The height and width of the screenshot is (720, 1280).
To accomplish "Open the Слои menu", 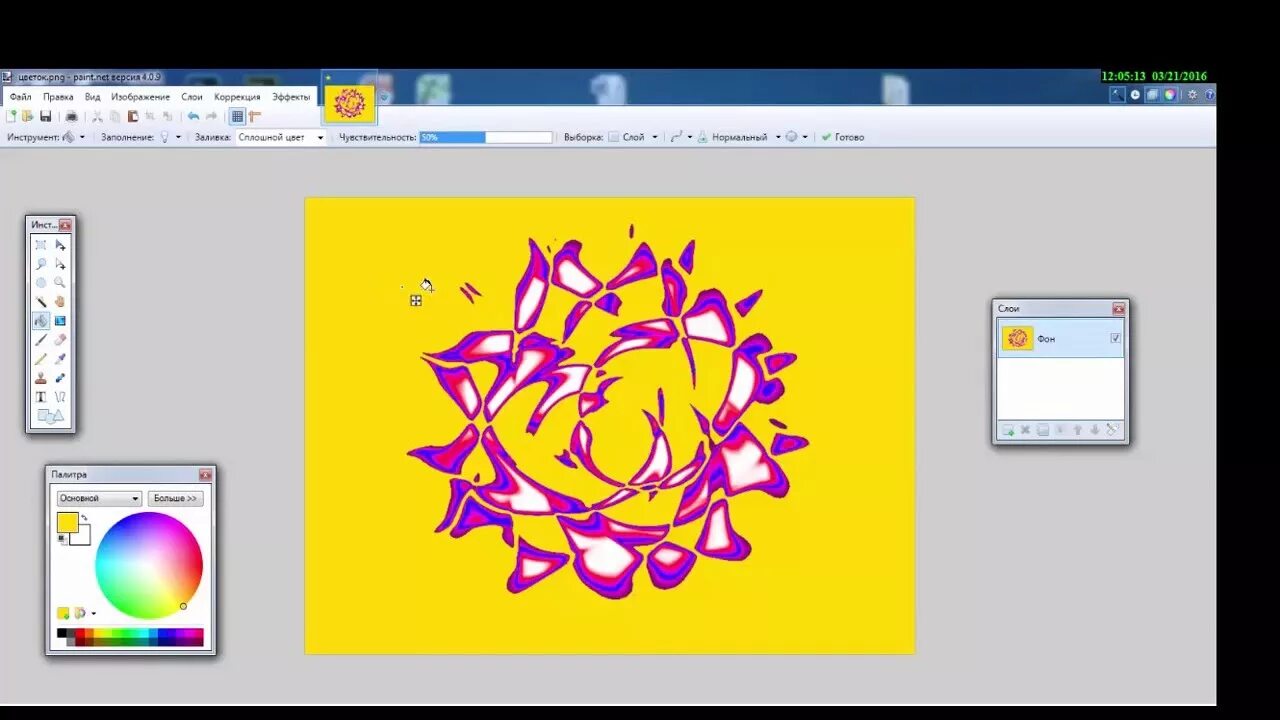I will coord(192,97).
